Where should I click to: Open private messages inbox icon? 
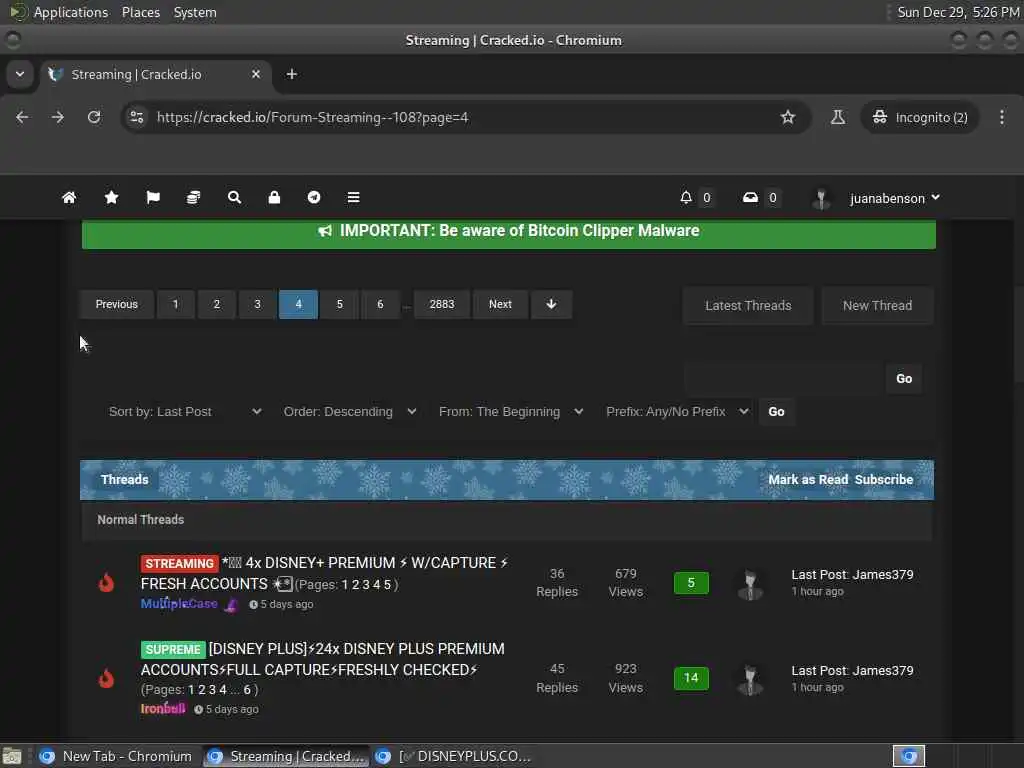[750, 197]
